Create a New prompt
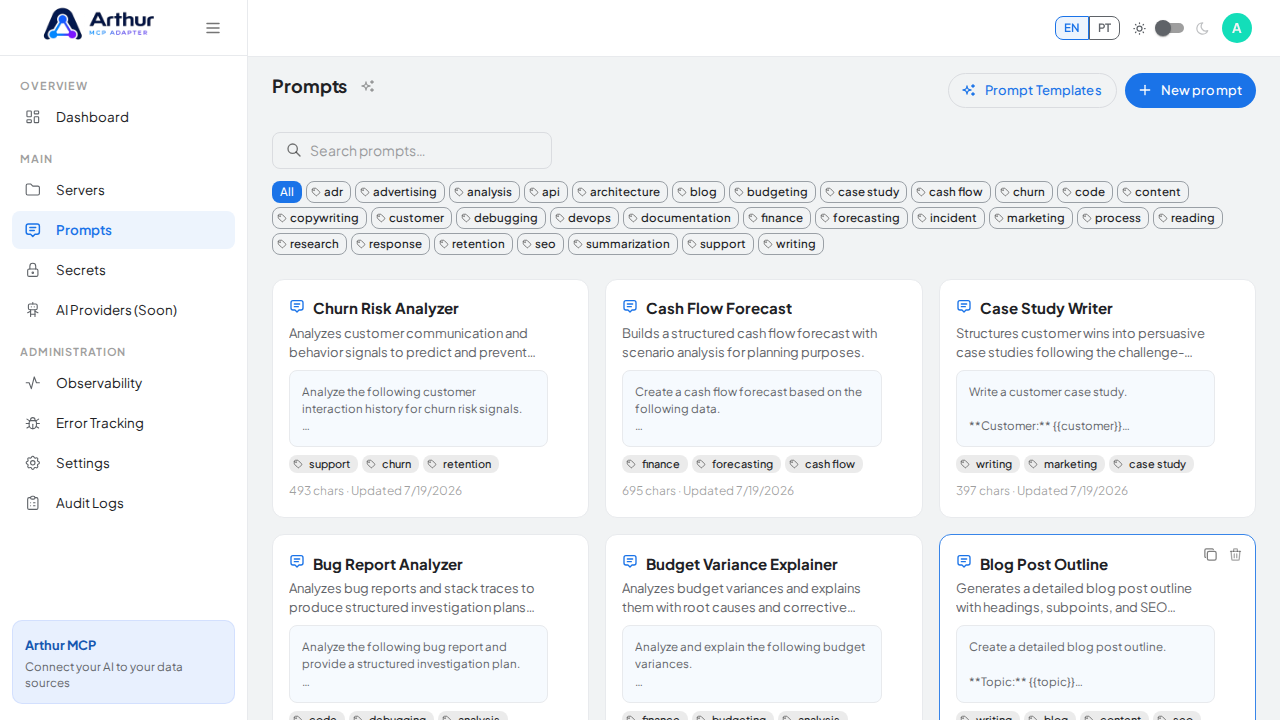 [x=1190, y=90]
